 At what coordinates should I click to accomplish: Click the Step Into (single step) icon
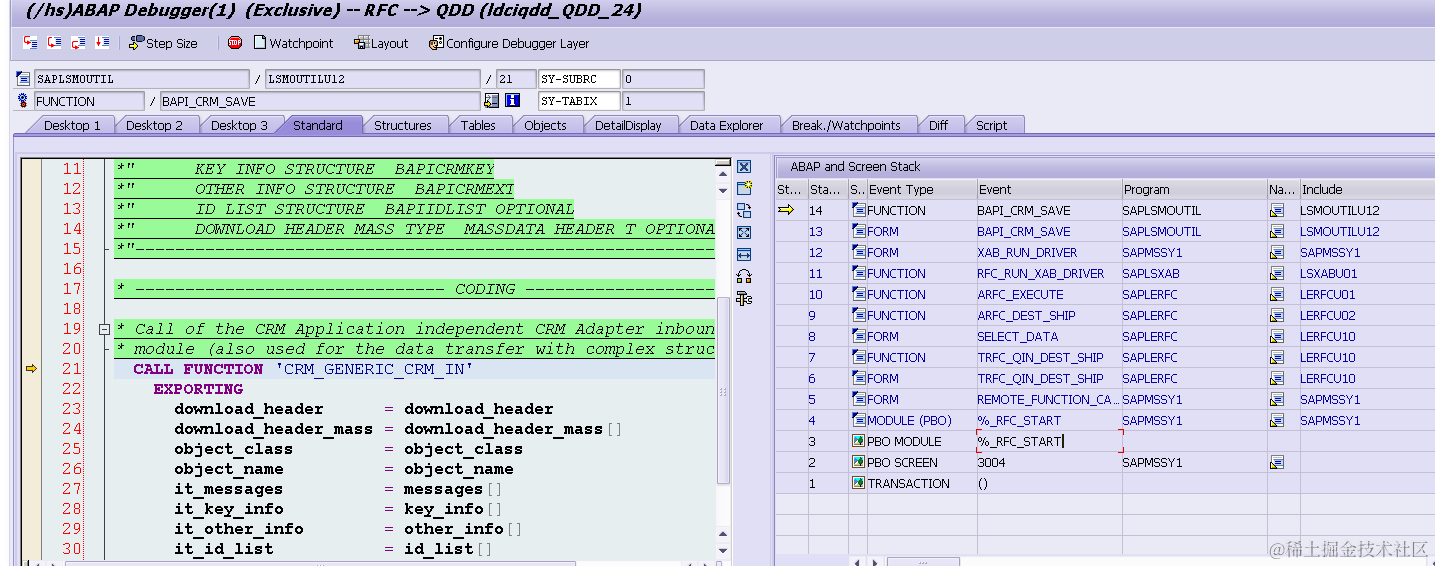(x=30, y=43)
